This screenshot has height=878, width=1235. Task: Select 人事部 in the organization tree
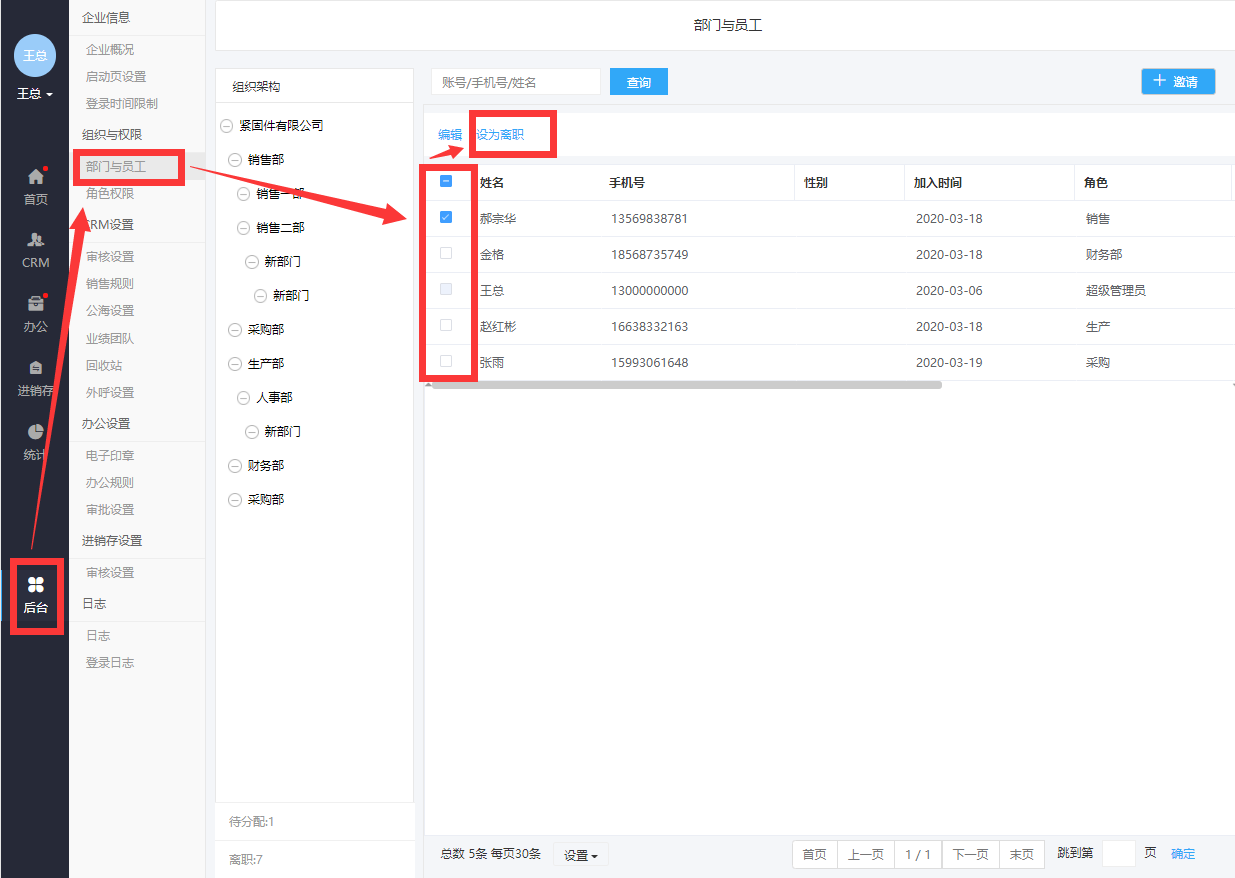click(274, 398)
